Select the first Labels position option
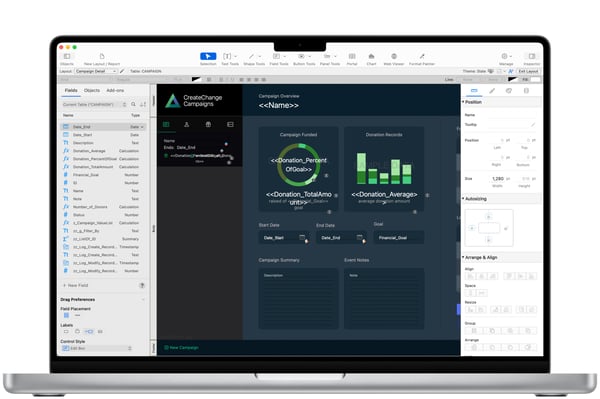This screenshot has height=399, width=600. (x=66, y=331)
